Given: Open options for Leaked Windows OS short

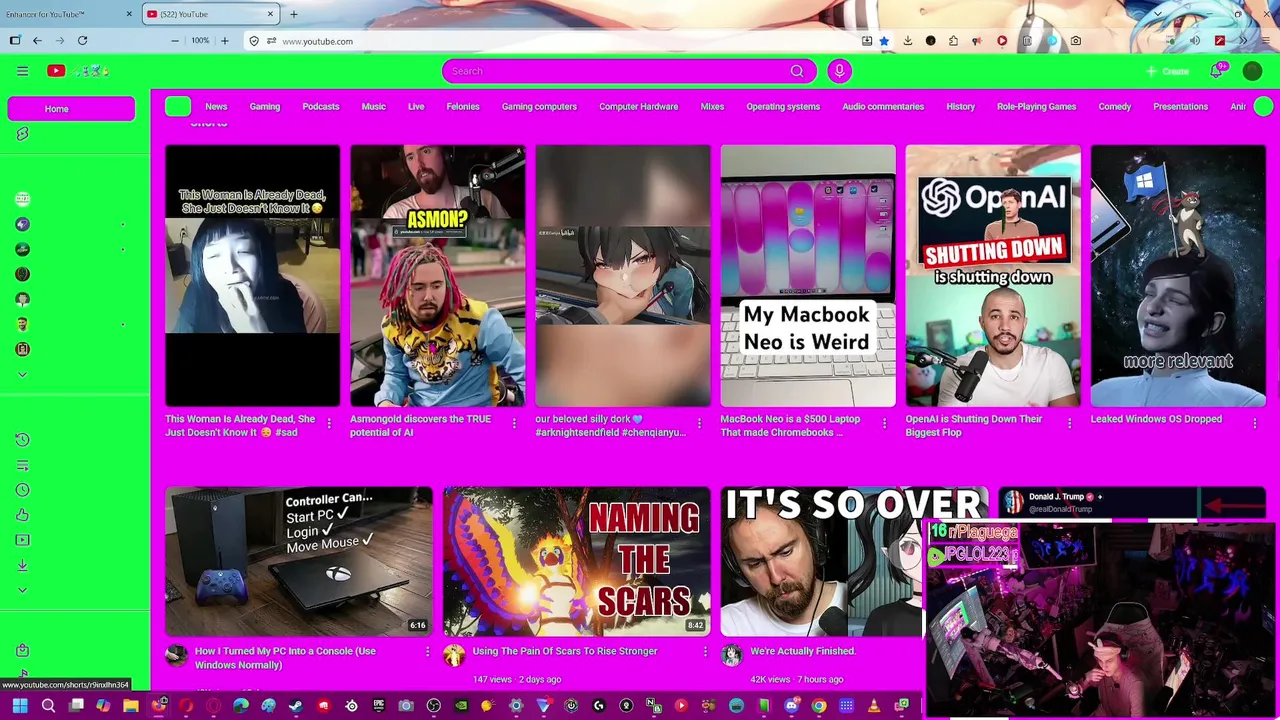Looking at the screenshot, I should point(1254,424).
